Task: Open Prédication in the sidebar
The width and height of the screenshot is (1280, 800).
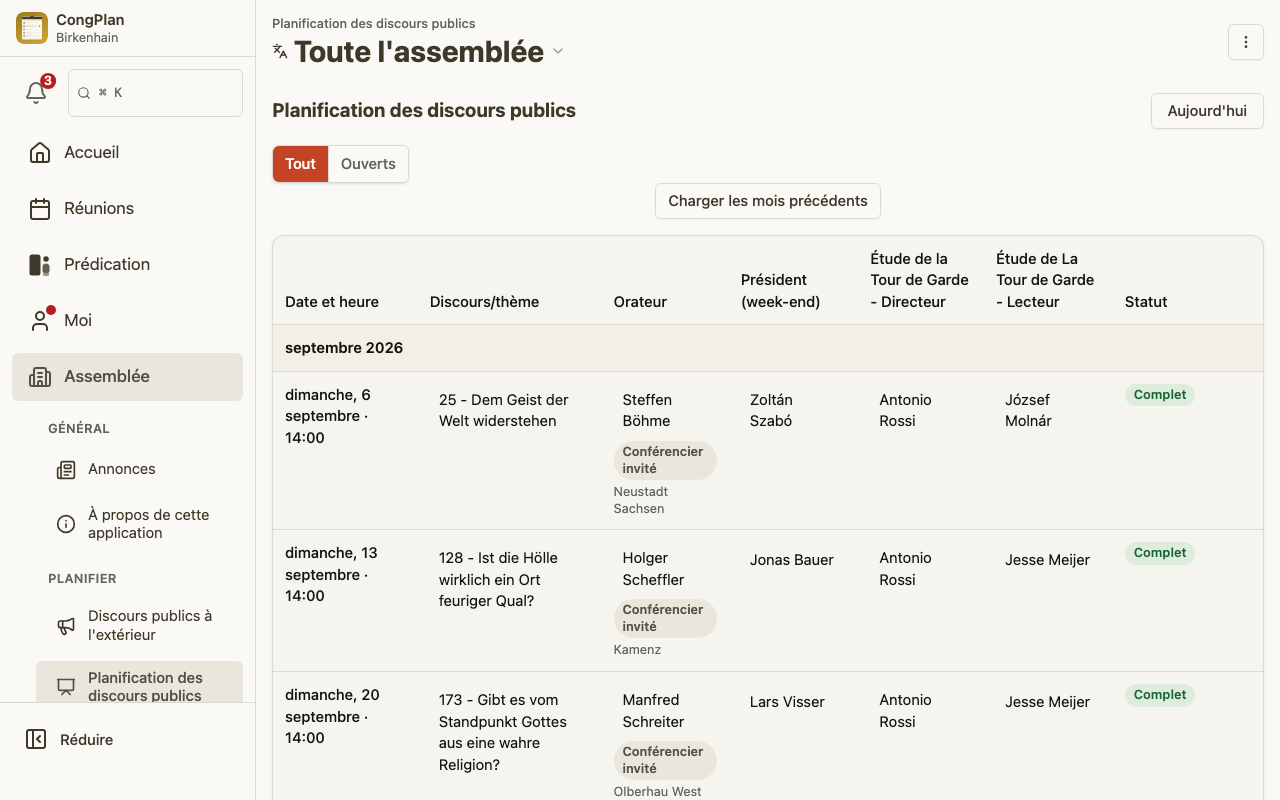Action: click(127, 264)
